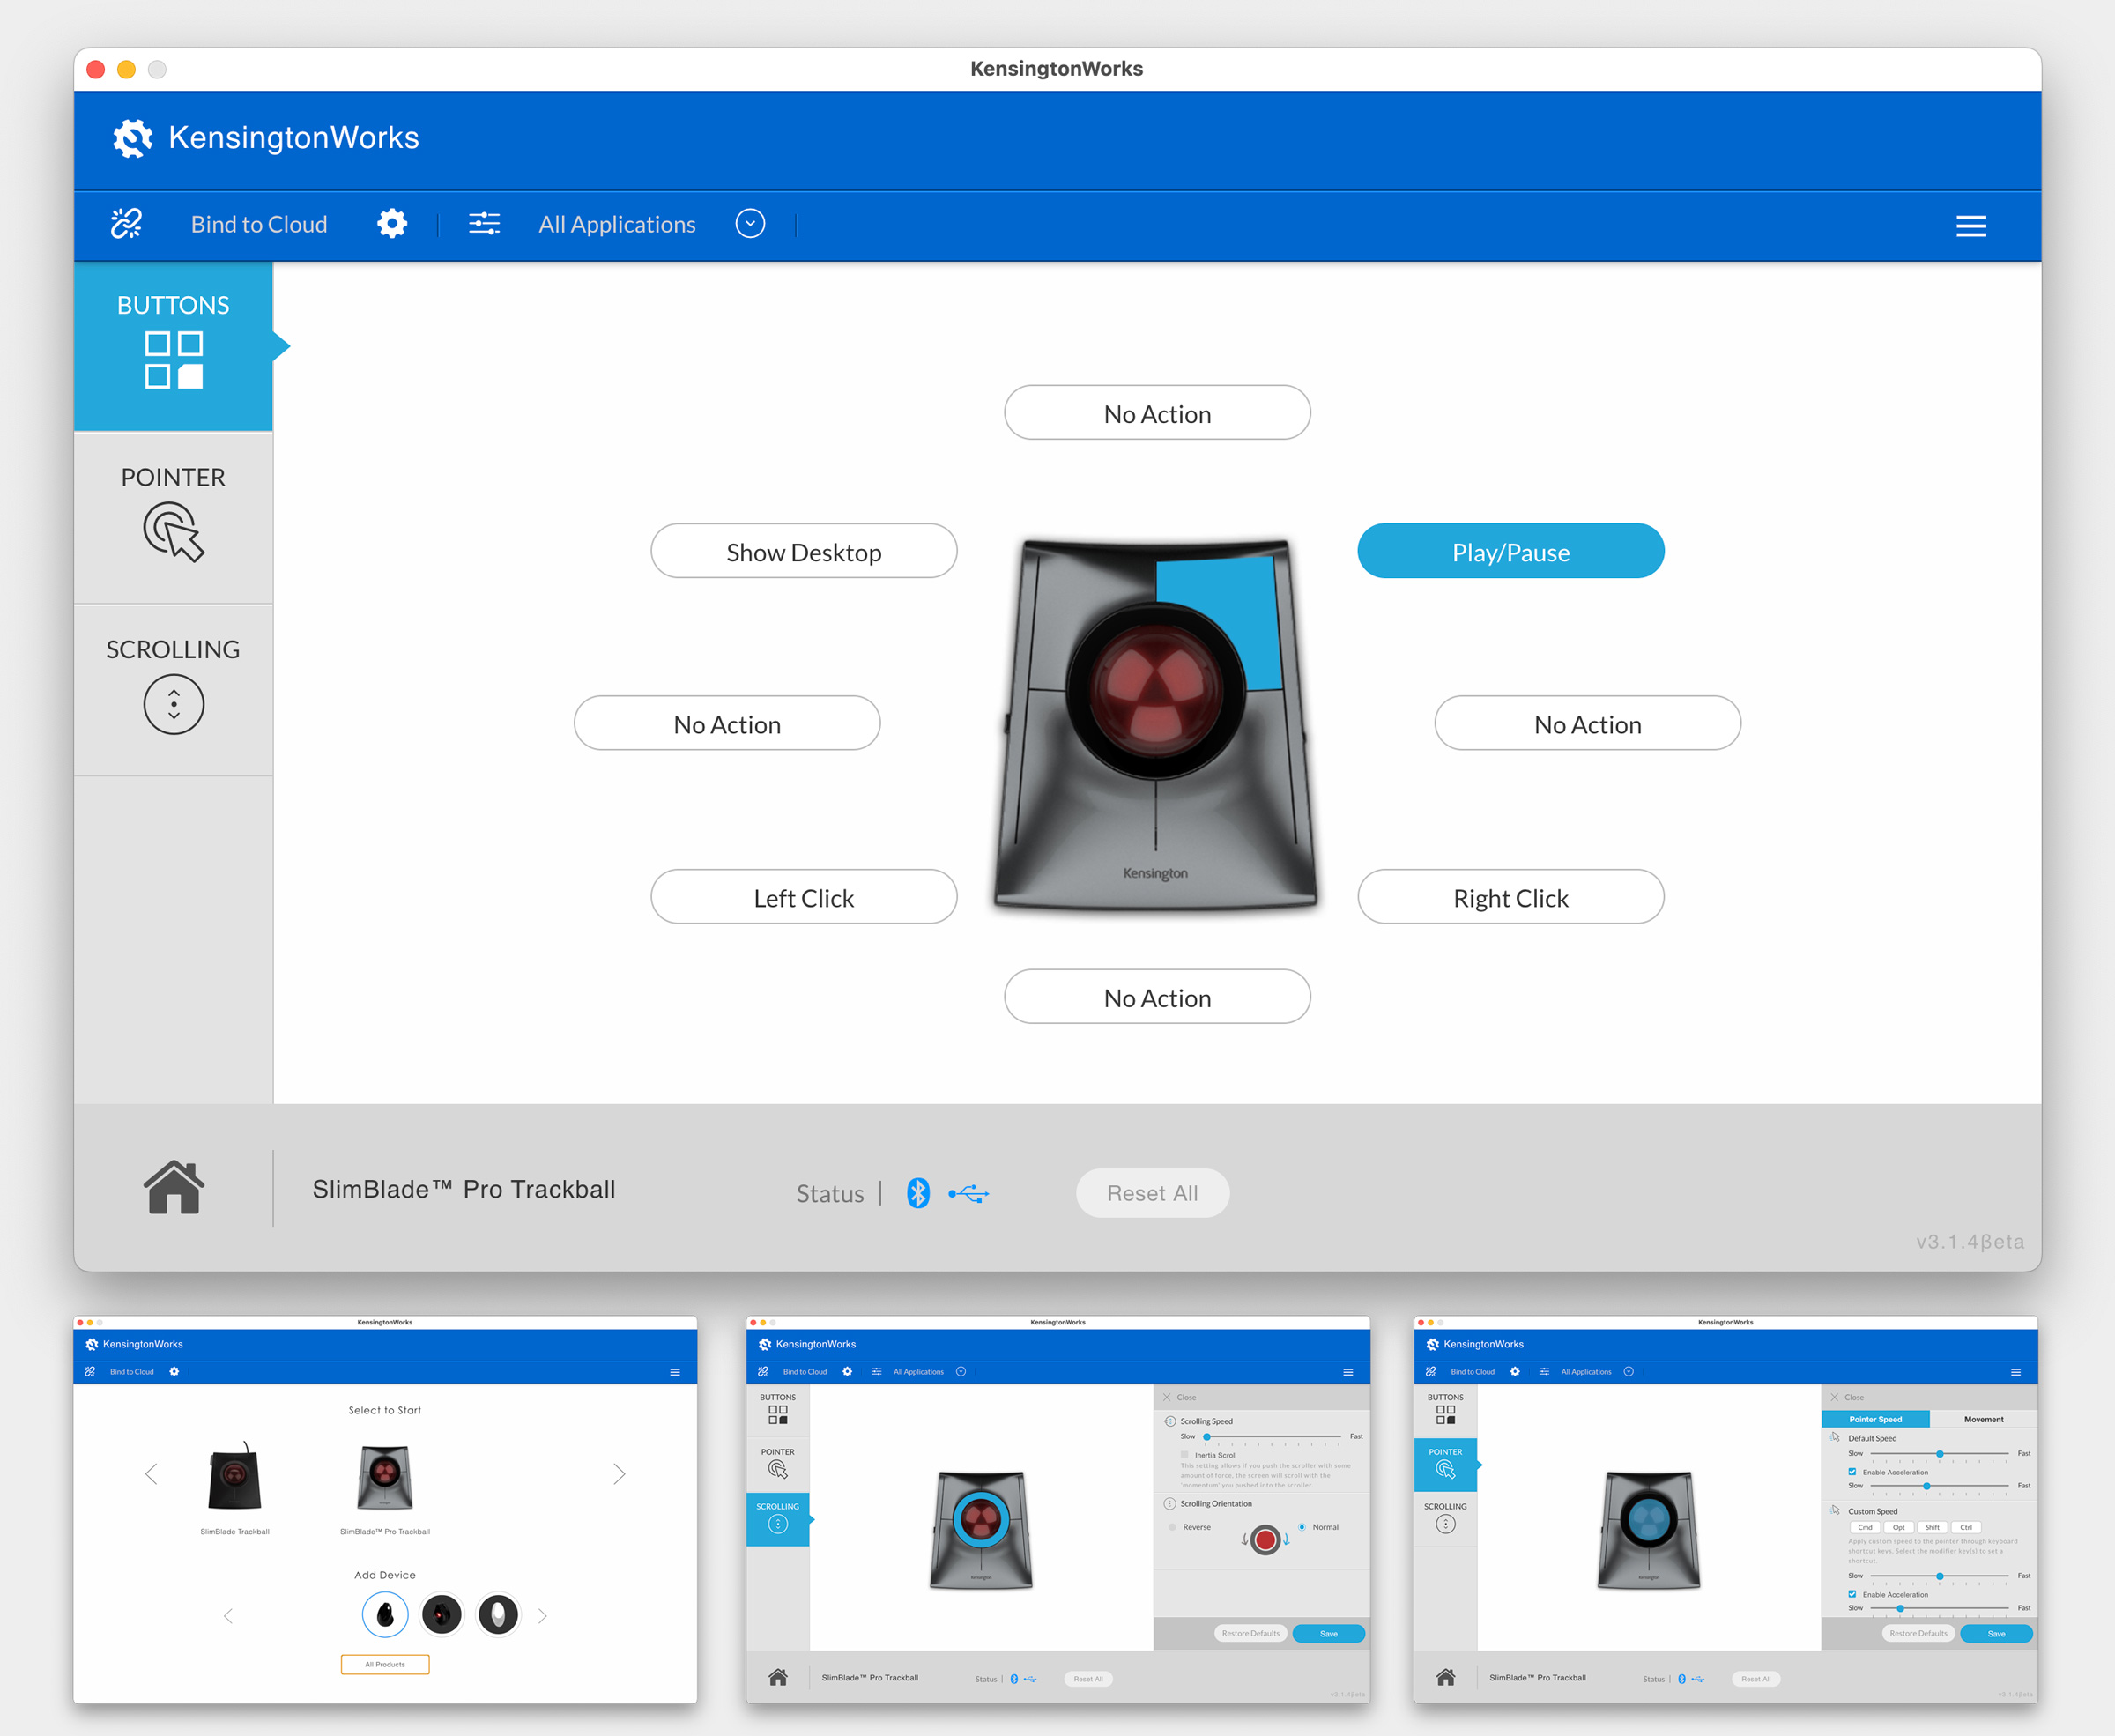Click the right arrow in the Add Device row
The image size is (2115, 1736).
pos(542,1615)
